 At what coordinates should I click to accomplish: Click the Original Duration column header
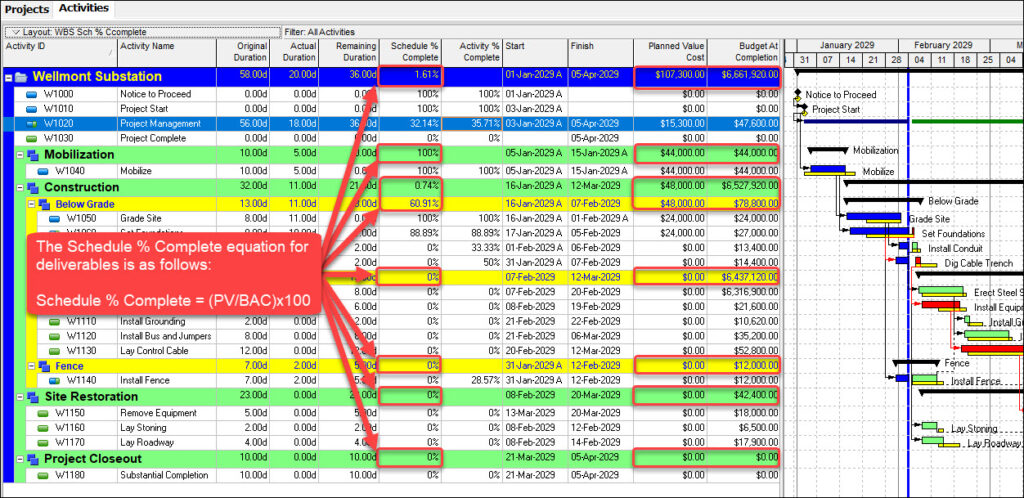point(243,52)
